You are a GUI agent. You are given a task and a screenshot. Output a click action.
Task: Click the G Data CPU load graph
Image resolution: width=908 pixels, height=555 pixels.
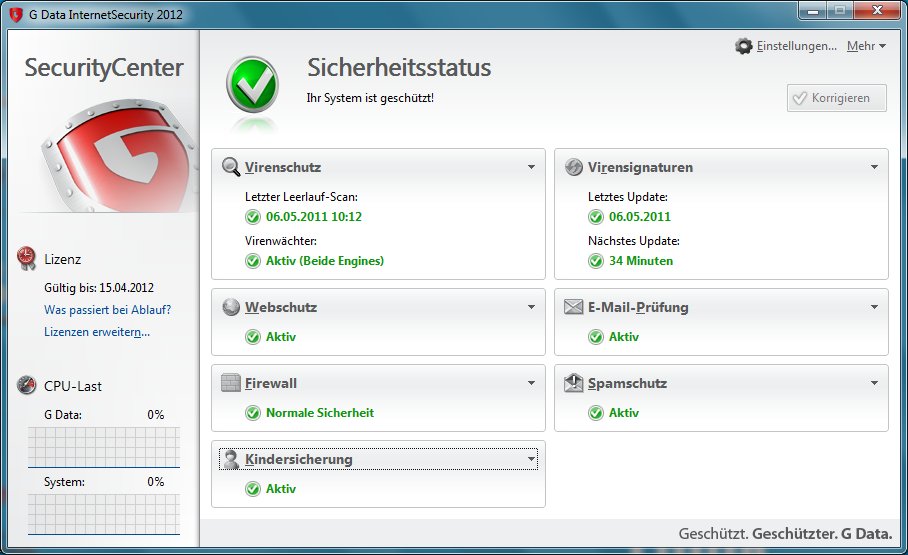(104, 446)
